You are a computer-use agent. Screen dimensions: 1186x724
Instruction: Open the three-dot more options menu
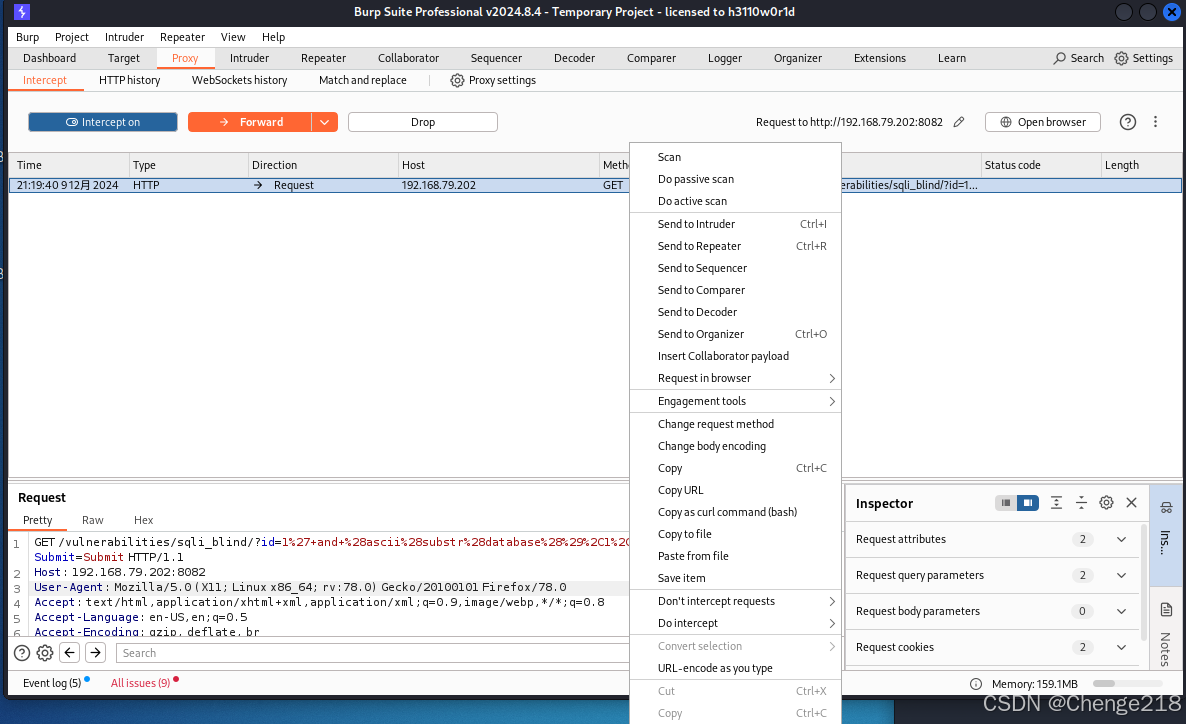(1155, 122)
